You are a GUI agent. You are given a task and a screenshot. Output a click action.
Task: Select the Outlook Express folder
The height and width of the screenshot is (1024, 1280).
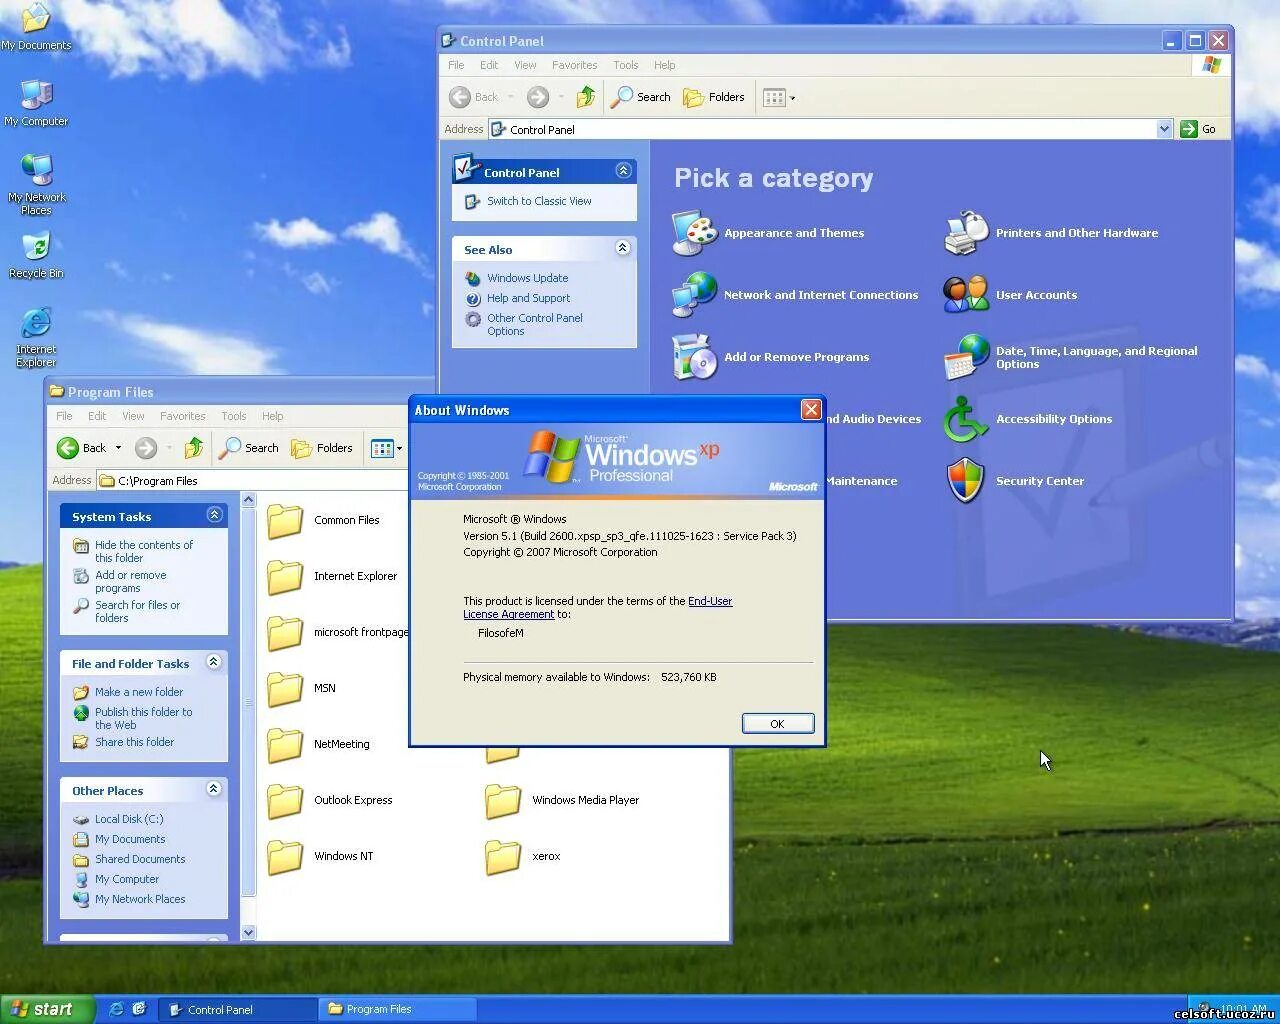(330, 800)
